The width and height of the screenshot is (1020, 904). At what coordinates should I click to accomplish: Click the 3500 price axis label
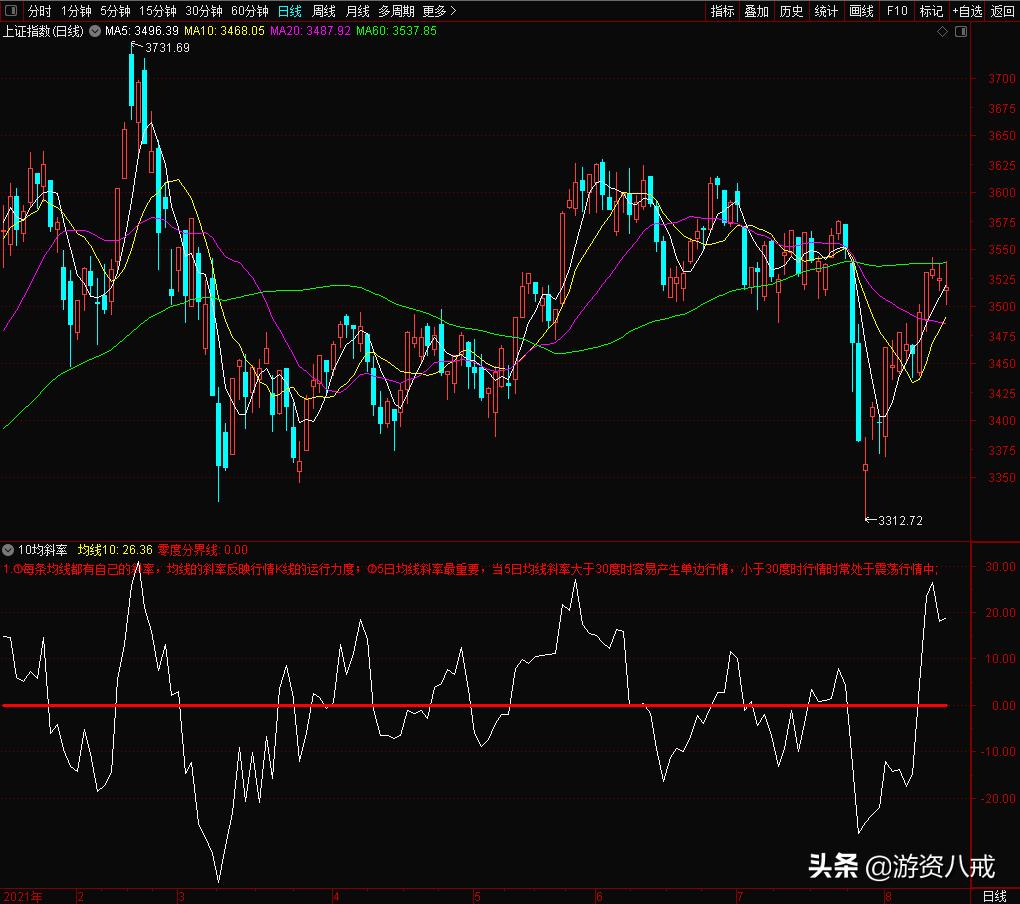(1001, 306)
